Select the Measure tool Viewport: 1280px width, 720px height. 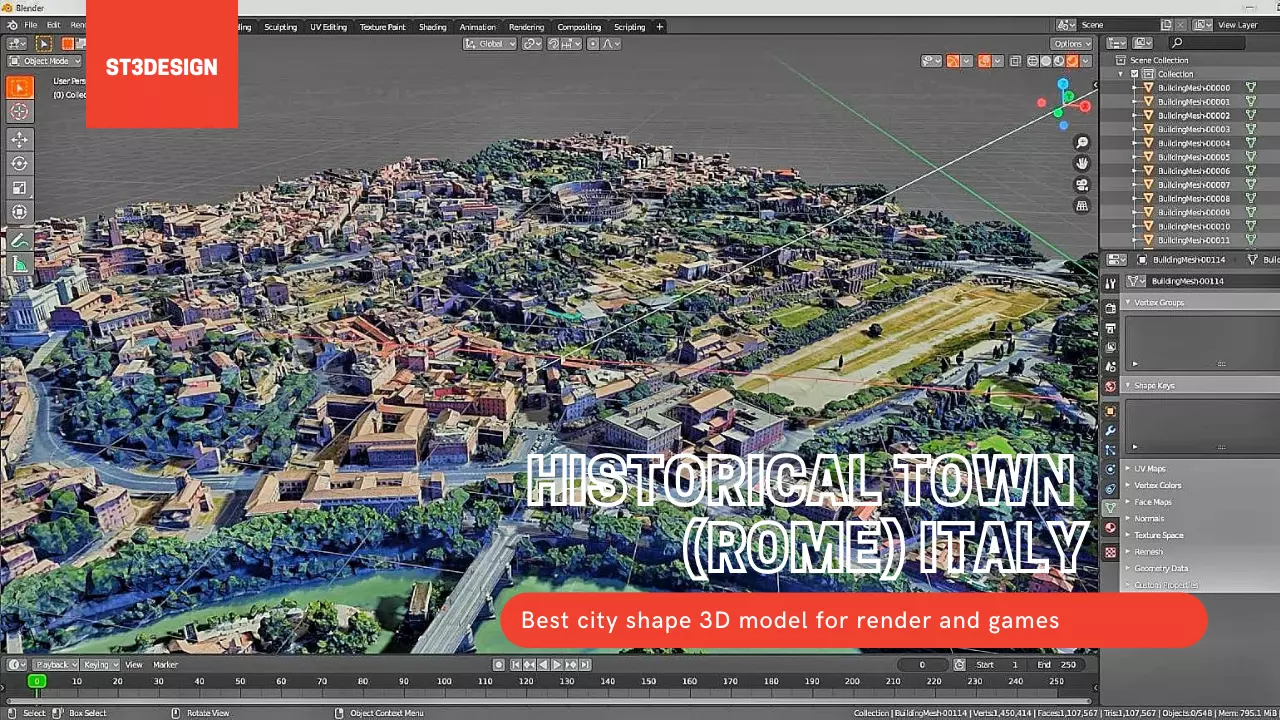19,264
